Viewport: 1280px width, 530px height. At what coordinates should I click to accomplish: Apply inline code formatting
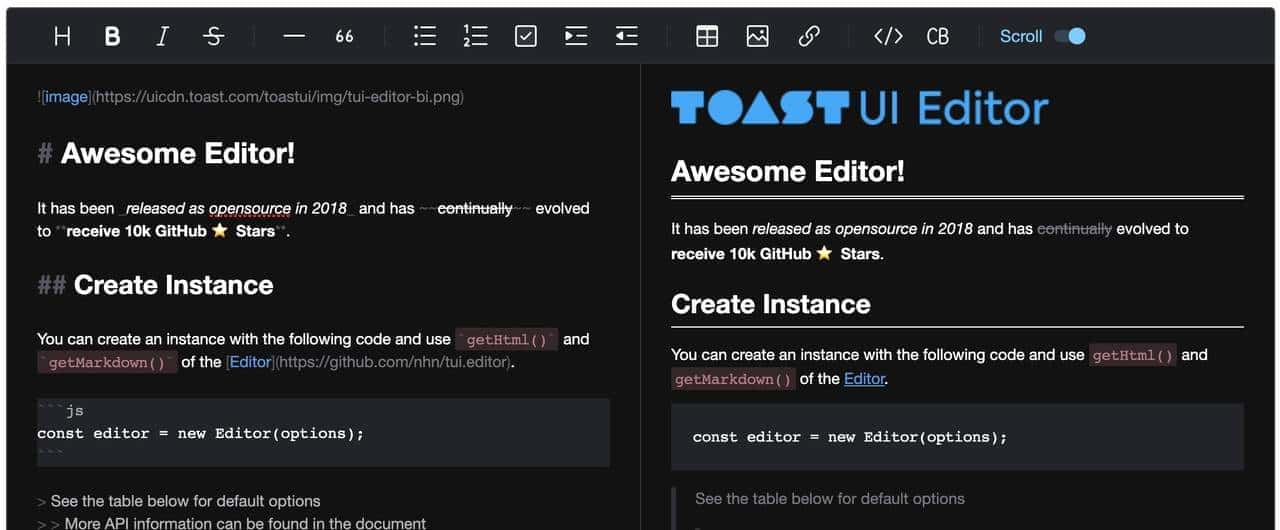[888, 36]
